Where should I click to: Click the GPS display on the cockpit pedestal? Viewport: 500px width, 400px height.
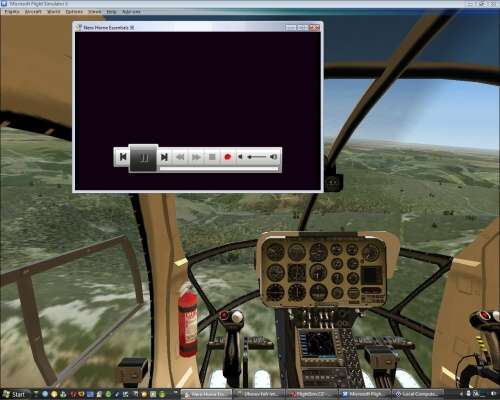[x=318, y=344]
